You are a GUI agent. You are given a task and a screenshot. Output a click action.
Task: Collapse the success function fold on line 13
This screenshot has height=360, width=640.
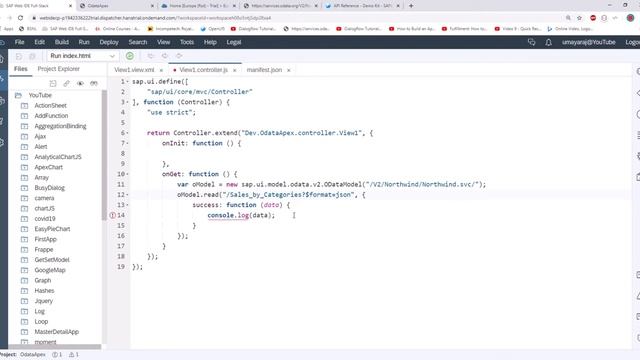tap(127, 205)
